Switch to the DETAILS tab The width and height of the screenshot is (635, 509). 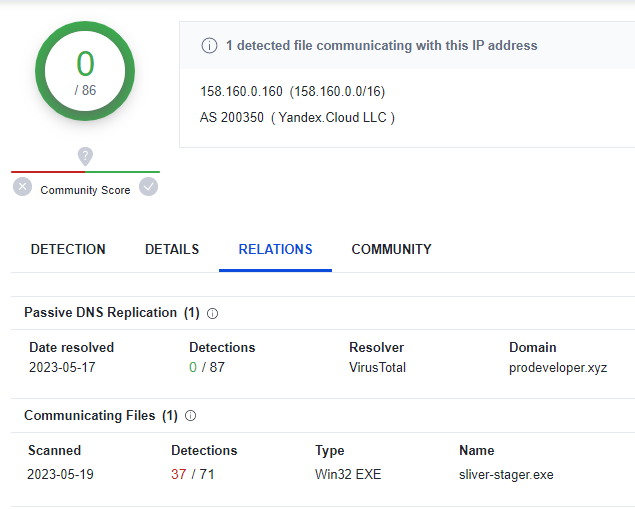172,249
